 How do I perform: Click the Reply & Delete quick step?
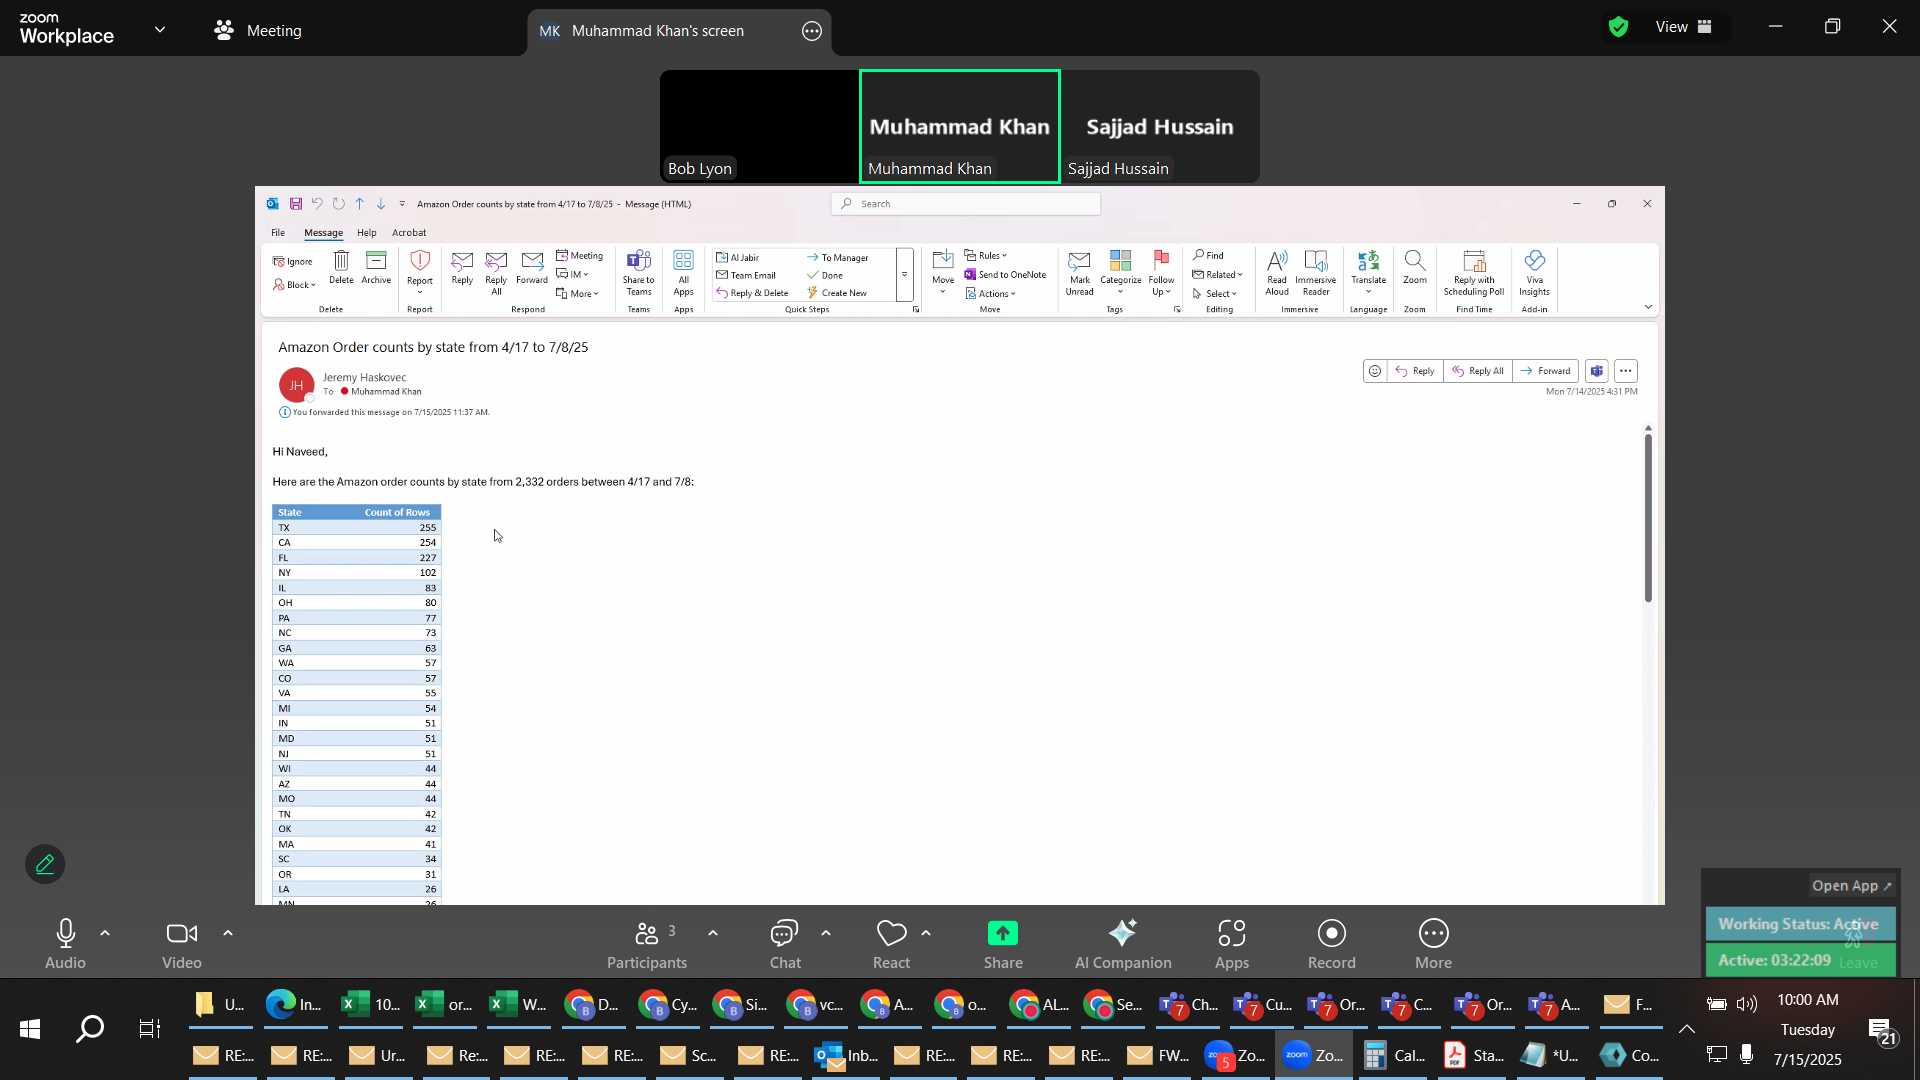coord(753,293)
